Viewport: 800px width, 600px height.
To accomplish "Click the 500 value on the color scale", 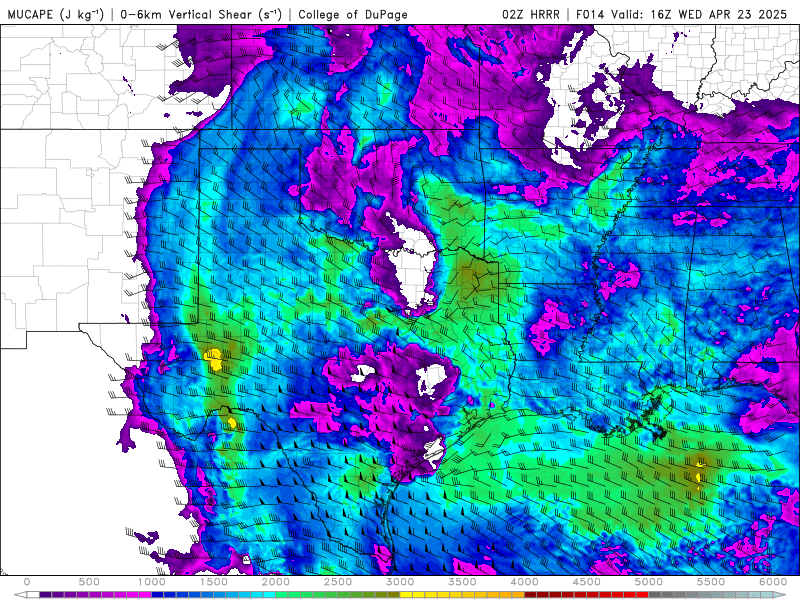I will [x=89, y=582].
